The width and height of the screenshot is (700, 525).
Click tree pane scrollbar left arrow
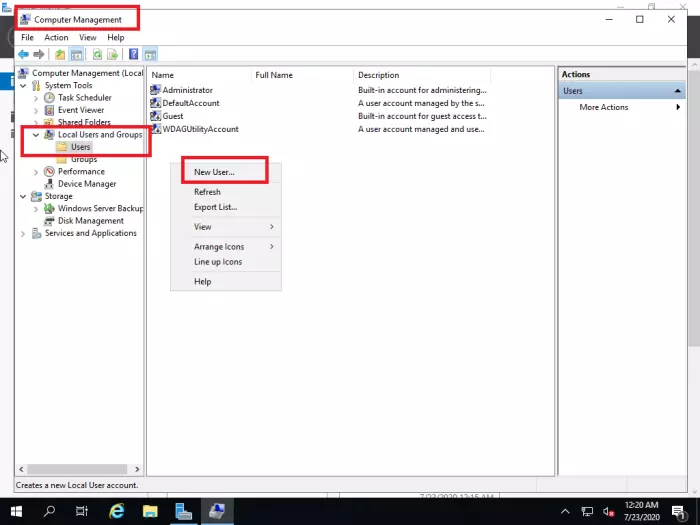point(21,469)
